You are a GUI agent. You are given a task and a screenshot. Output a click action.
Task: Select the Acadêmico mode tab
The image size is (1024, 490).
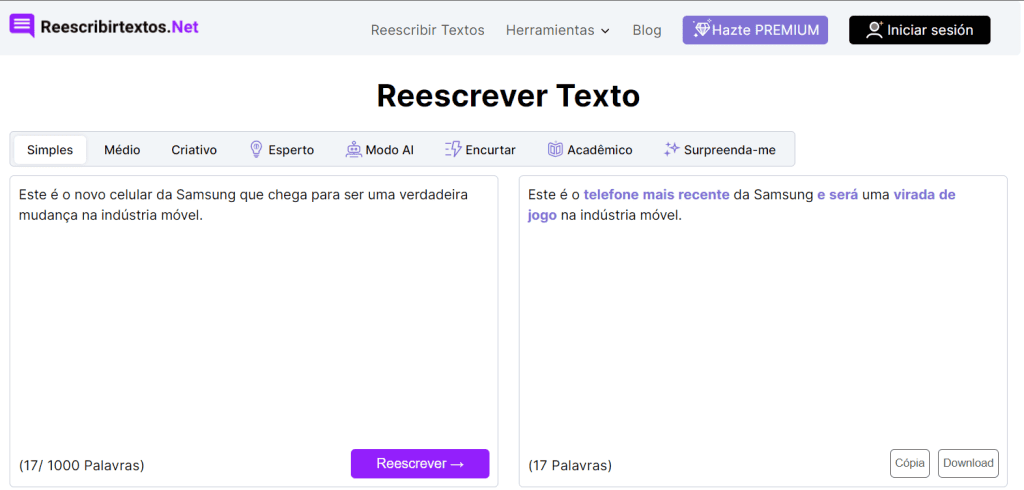tap(590, 150)
